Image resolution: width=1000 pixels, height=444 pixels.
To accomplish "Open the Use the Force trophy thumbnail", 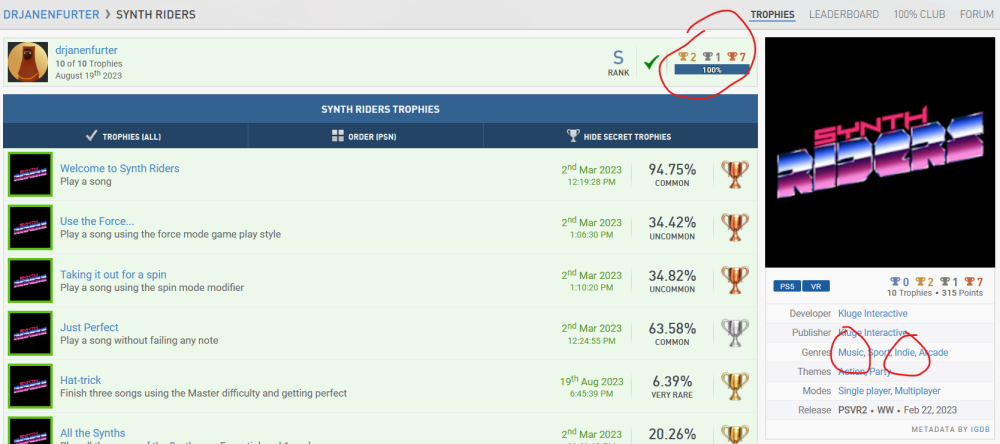I will 30,227.
